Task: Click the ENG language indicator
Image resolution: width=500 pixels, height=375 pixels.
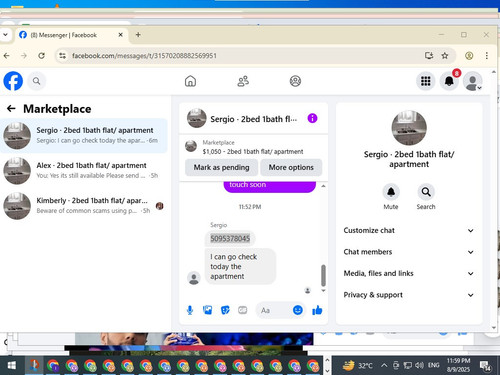Action: coord(434,365)
